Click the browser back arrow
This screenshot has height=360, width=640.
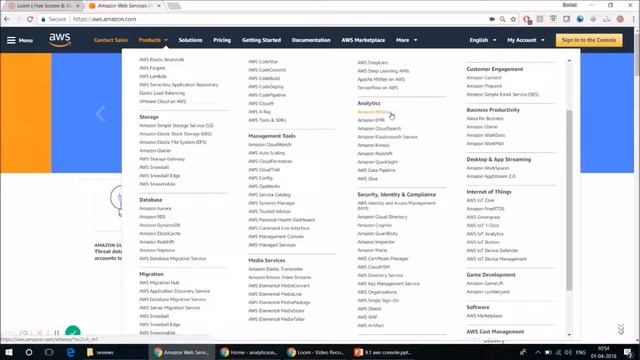tap(7, 19)
